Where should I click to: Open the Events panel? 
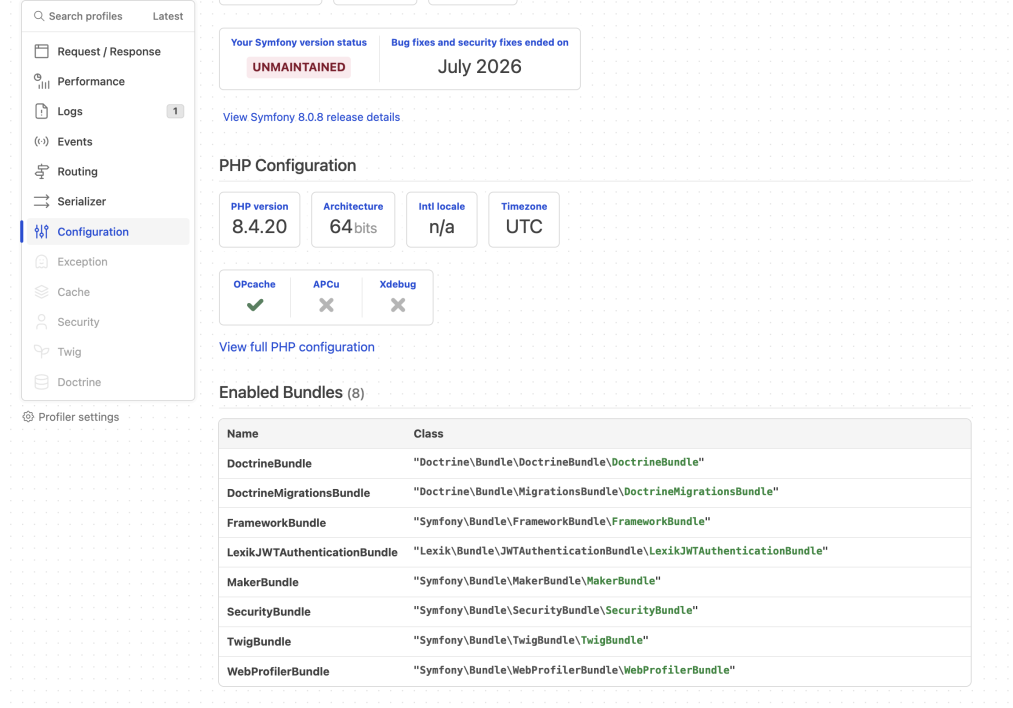click(108, 141)
